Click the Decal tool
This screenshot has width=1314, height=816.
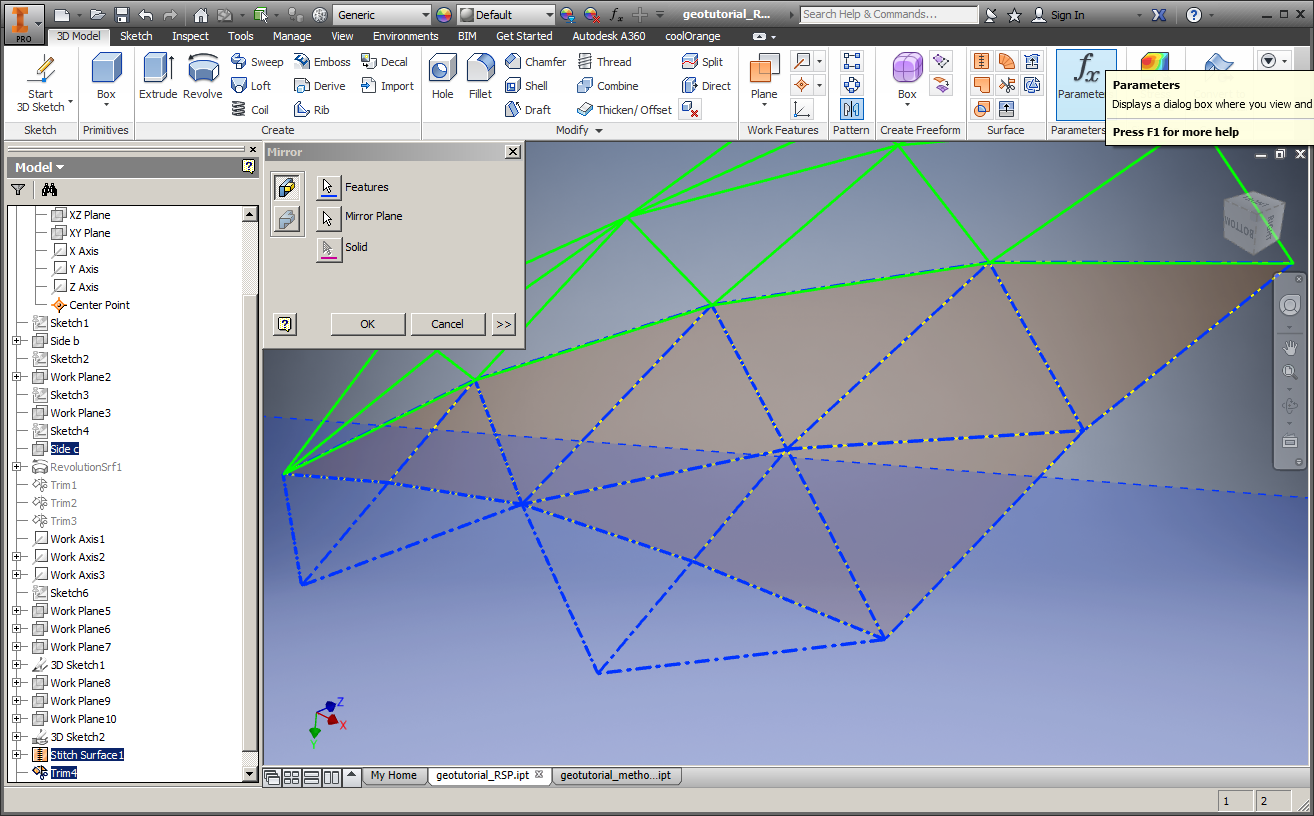[x=384, y=62]
